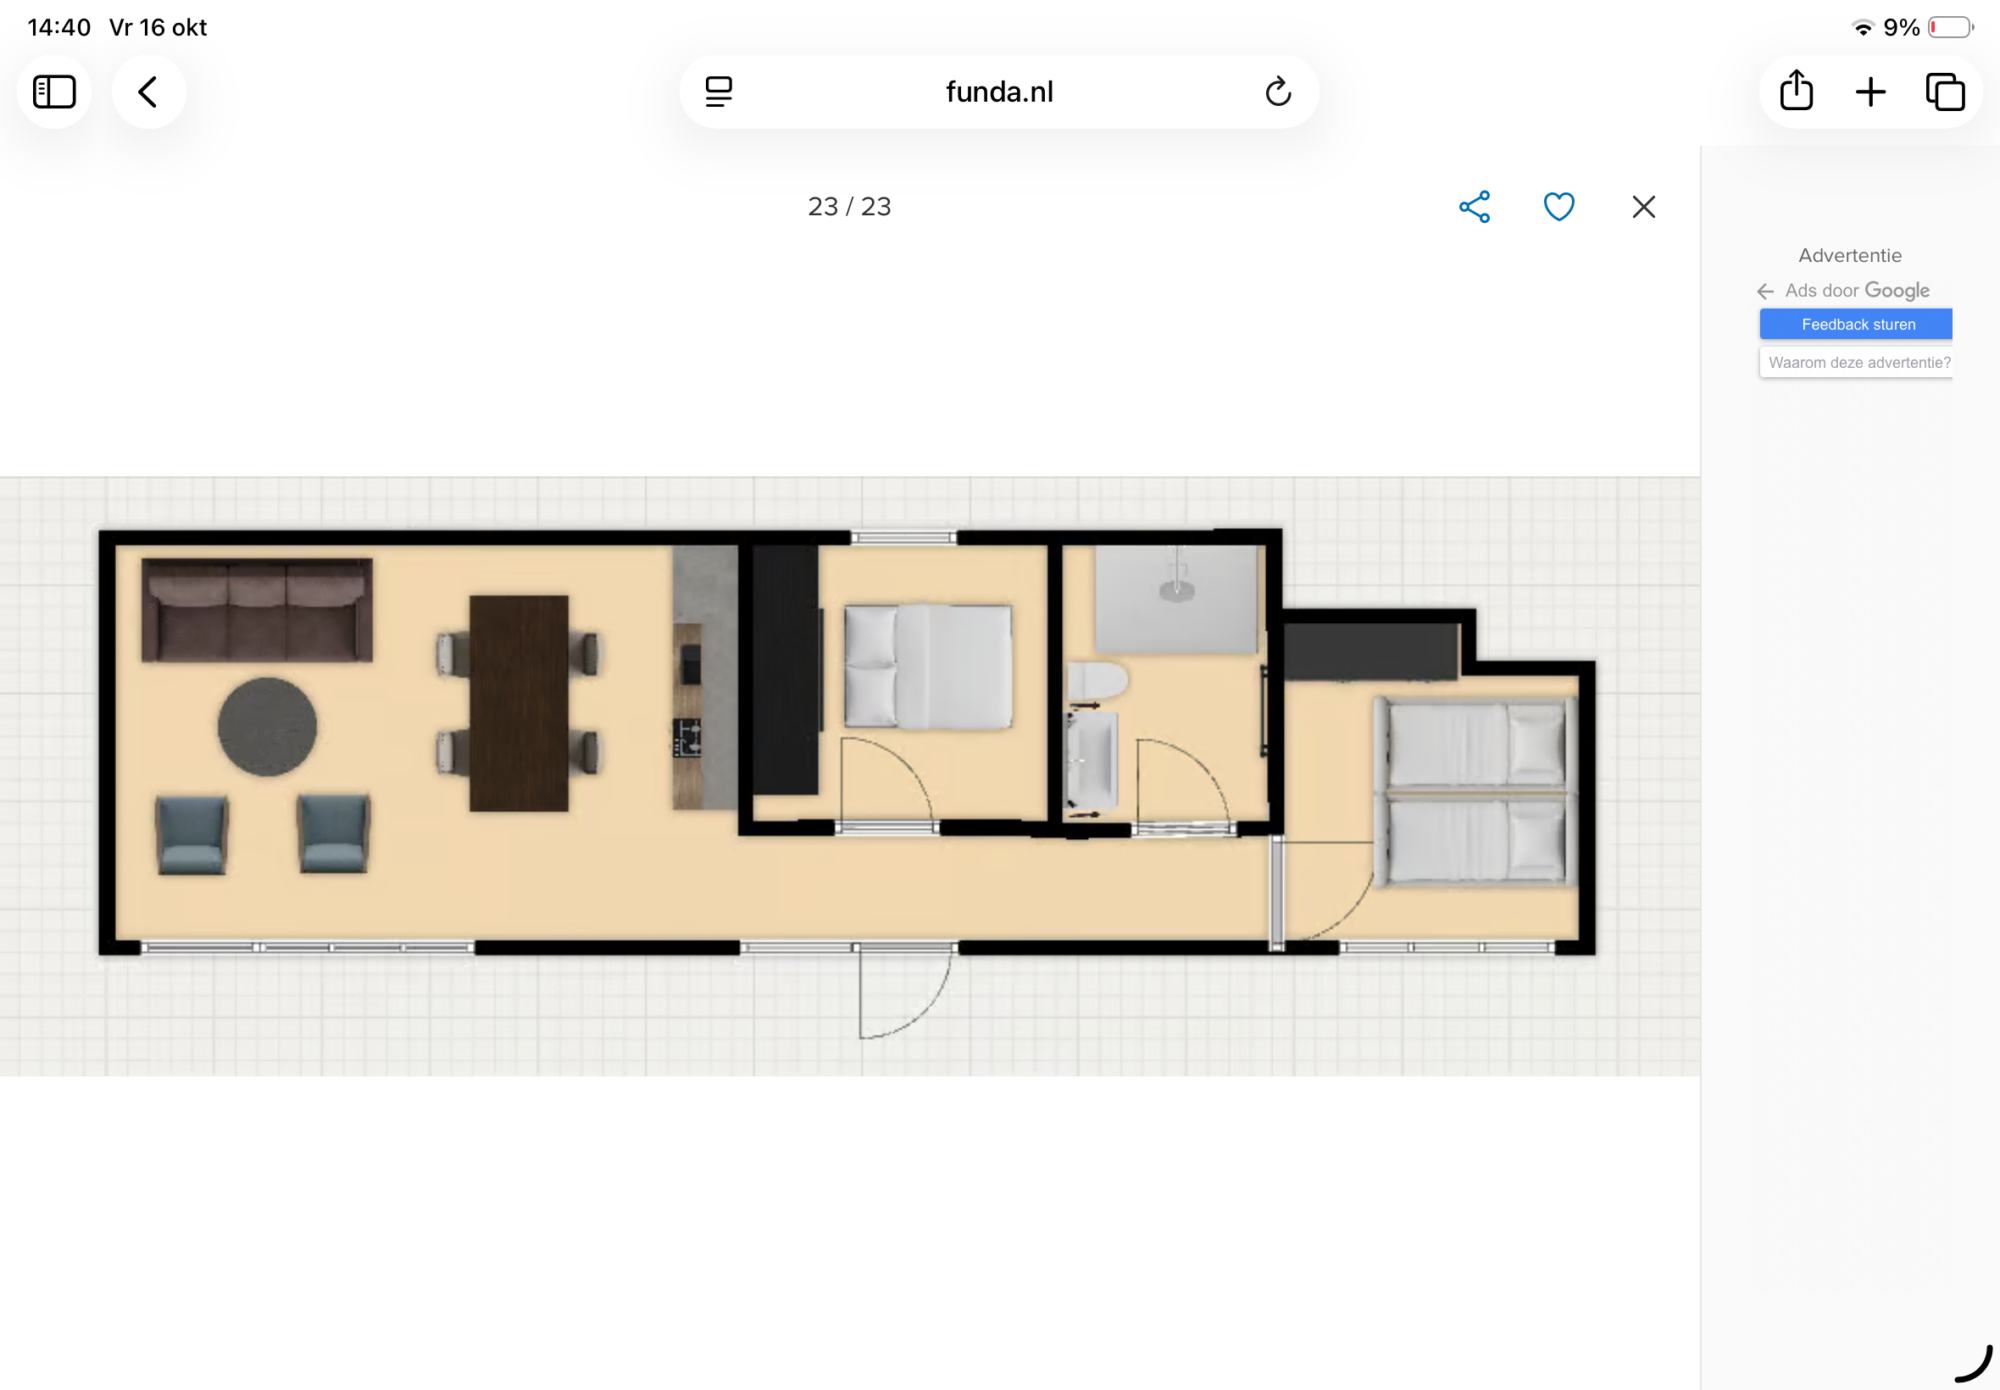Open the Safari share sheet
Screen dimensions: 2000x1390
[1796, 92]
